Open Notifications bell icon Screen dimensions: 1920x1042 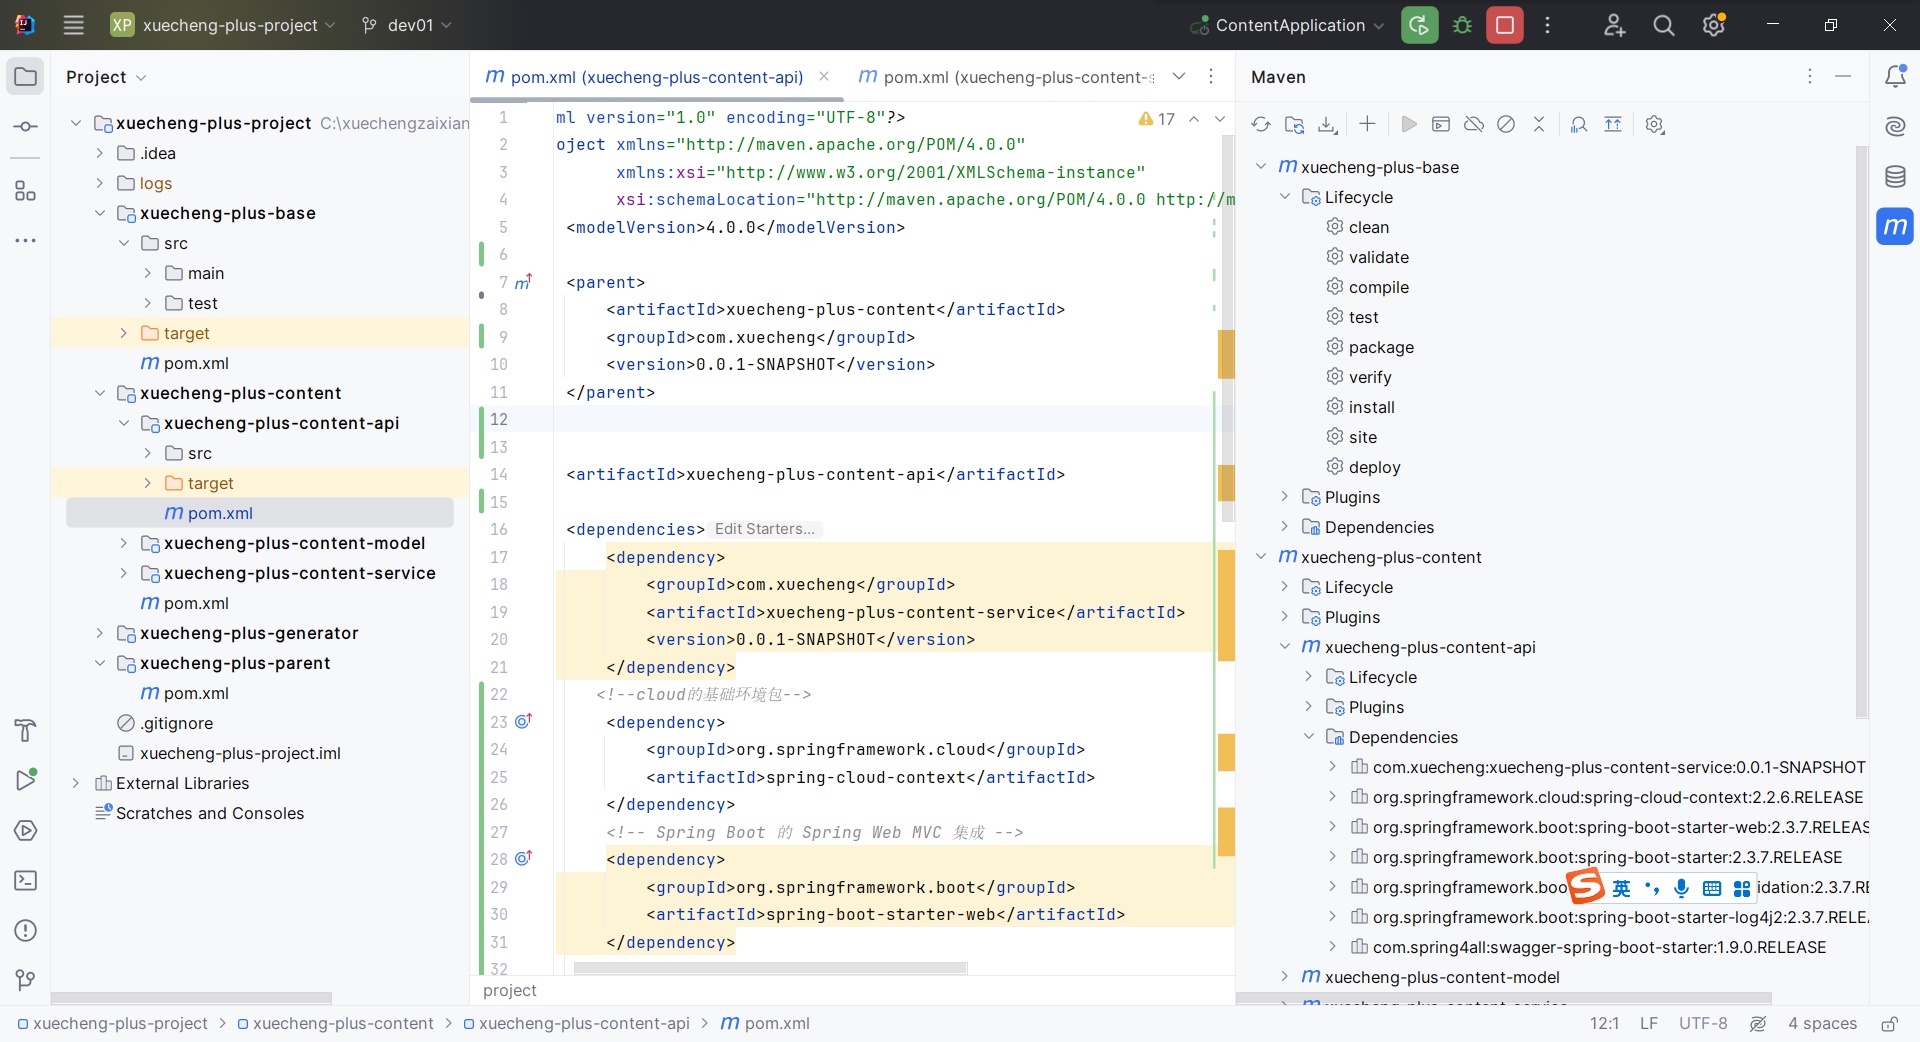tap(1895, 76)
